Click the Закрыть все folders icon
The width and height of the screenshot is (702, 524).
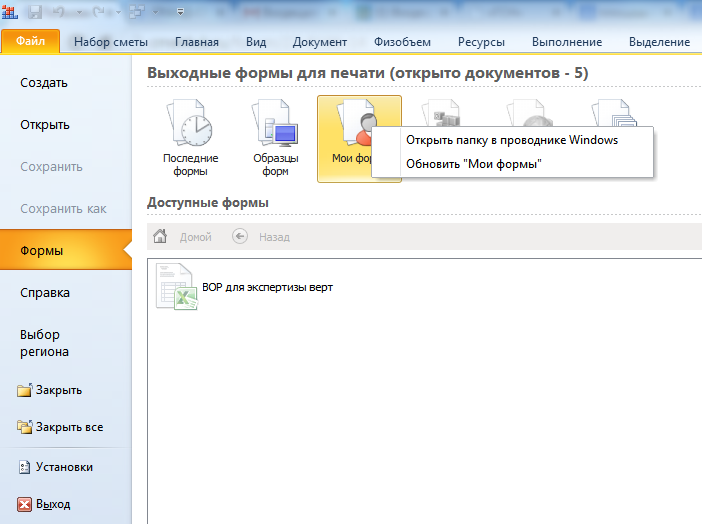pos(25,427)
